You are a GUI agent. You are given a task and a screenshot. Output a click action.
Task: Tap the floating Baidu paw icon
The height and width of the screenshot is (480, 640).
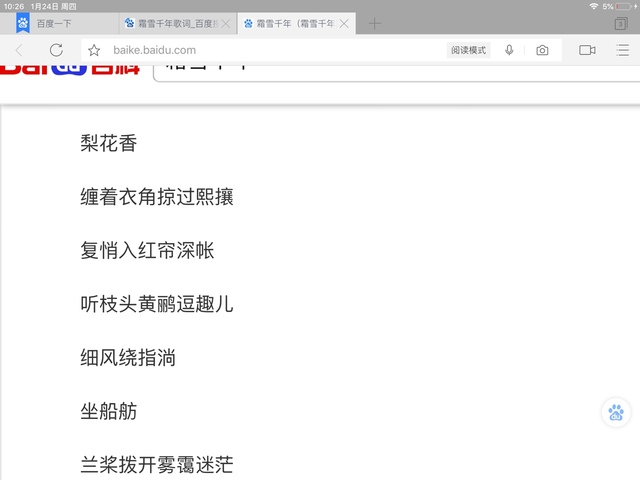tap(616, 412)
